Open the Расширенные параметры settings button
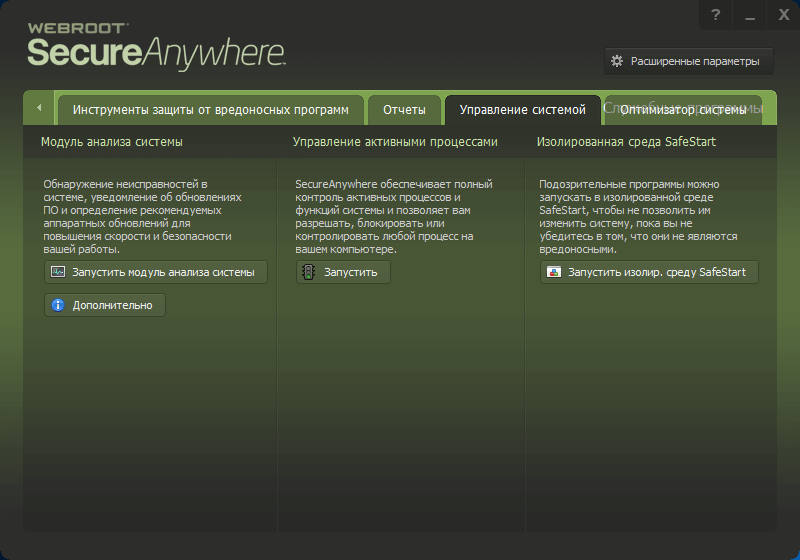The image size is (800, 560). pos(689,61)
